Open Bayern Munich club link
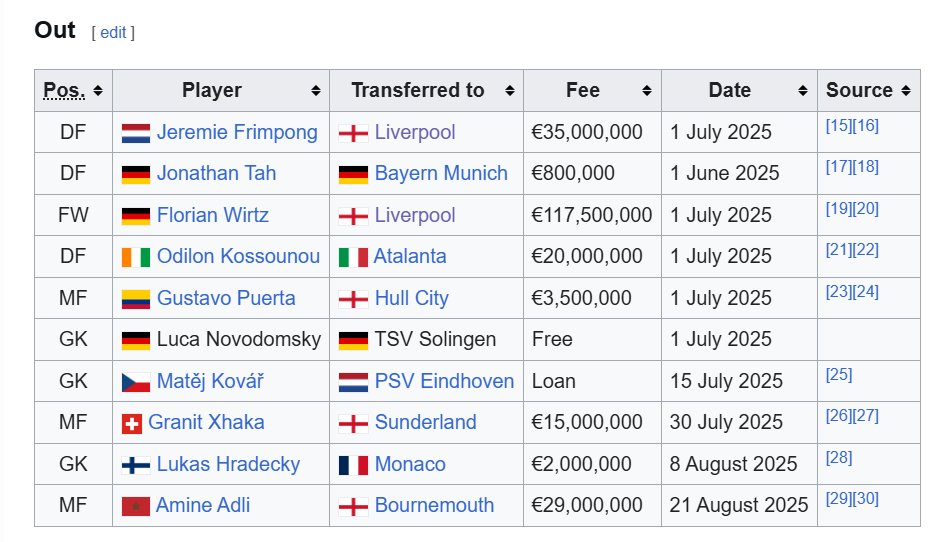 tap(441, 173)
